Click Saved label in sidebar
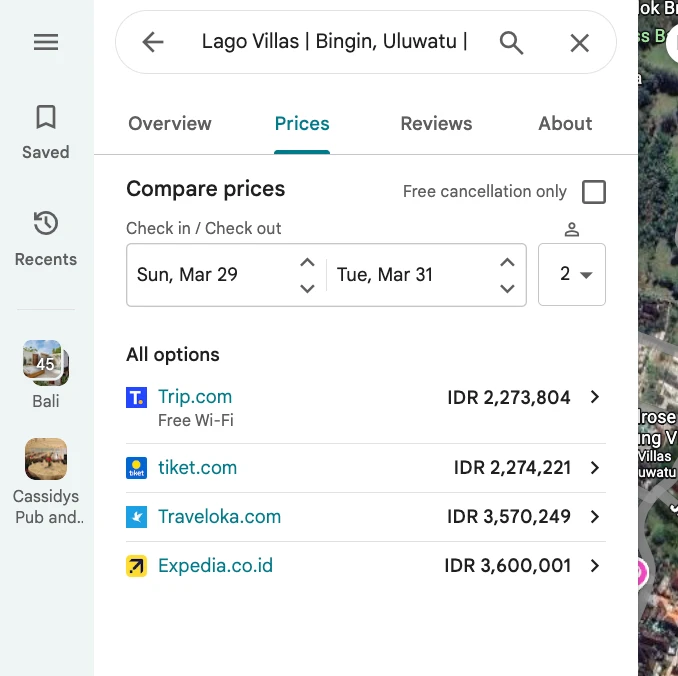 click(46, 152)
